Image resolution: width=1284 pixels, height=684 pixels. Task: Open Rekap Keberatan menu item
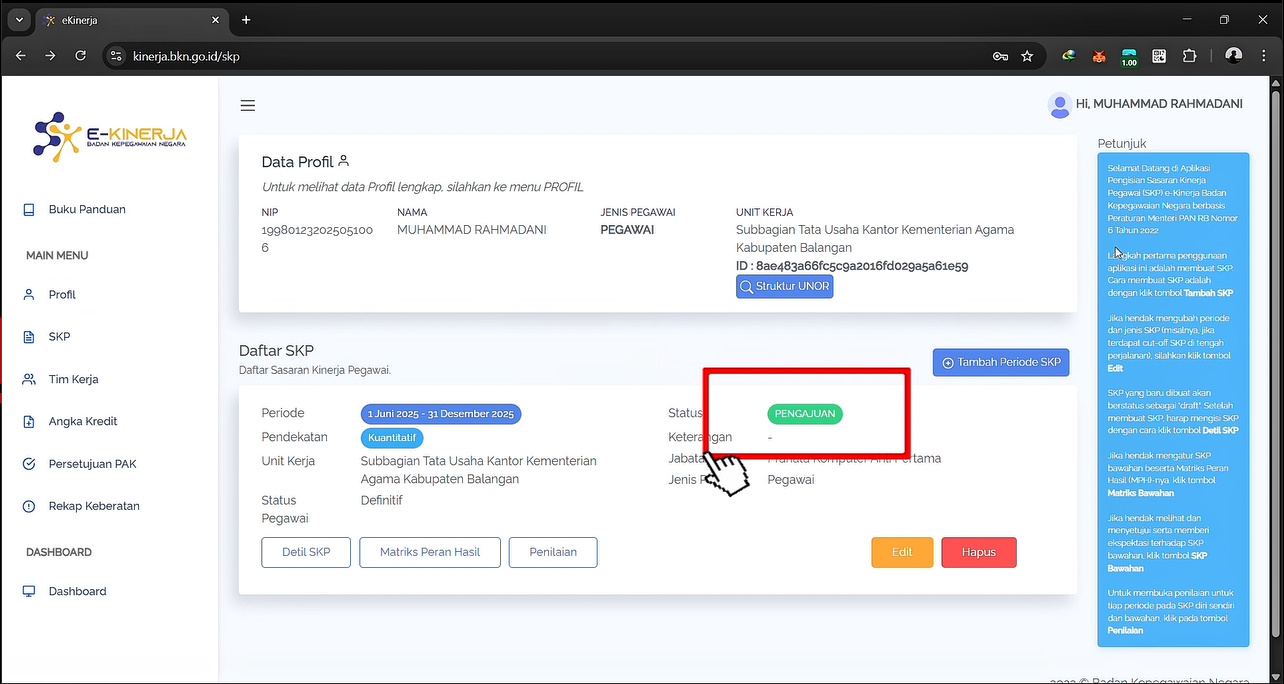tap(94, 506)
